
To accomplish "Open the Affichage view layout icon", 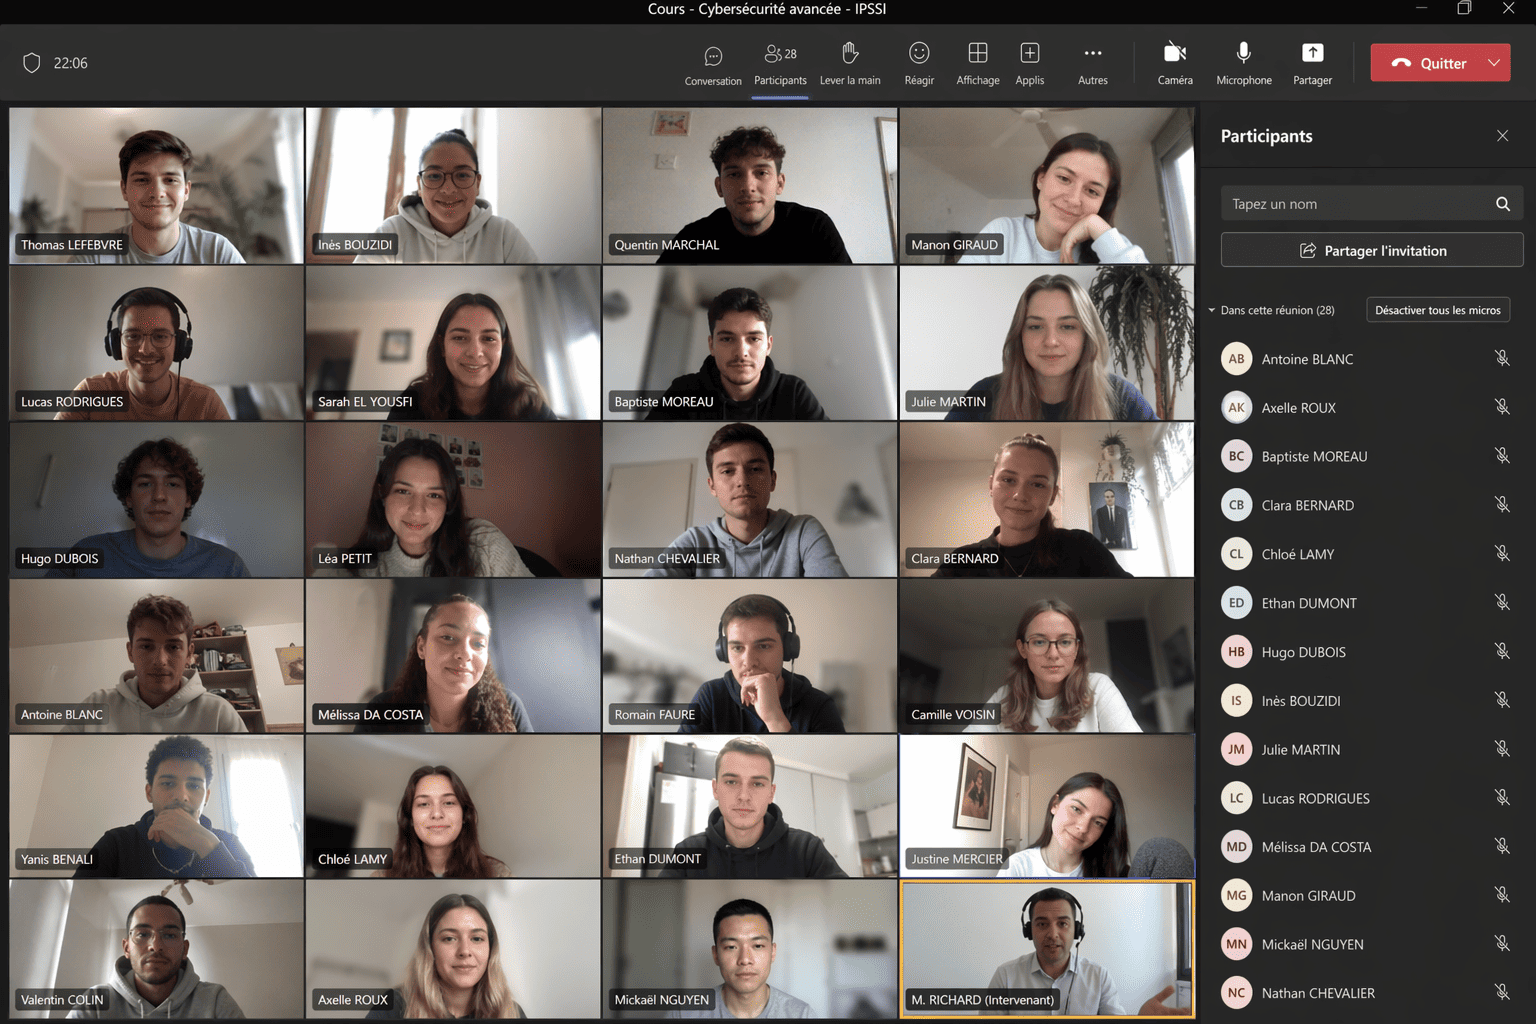I will click(x=977, y=54).
